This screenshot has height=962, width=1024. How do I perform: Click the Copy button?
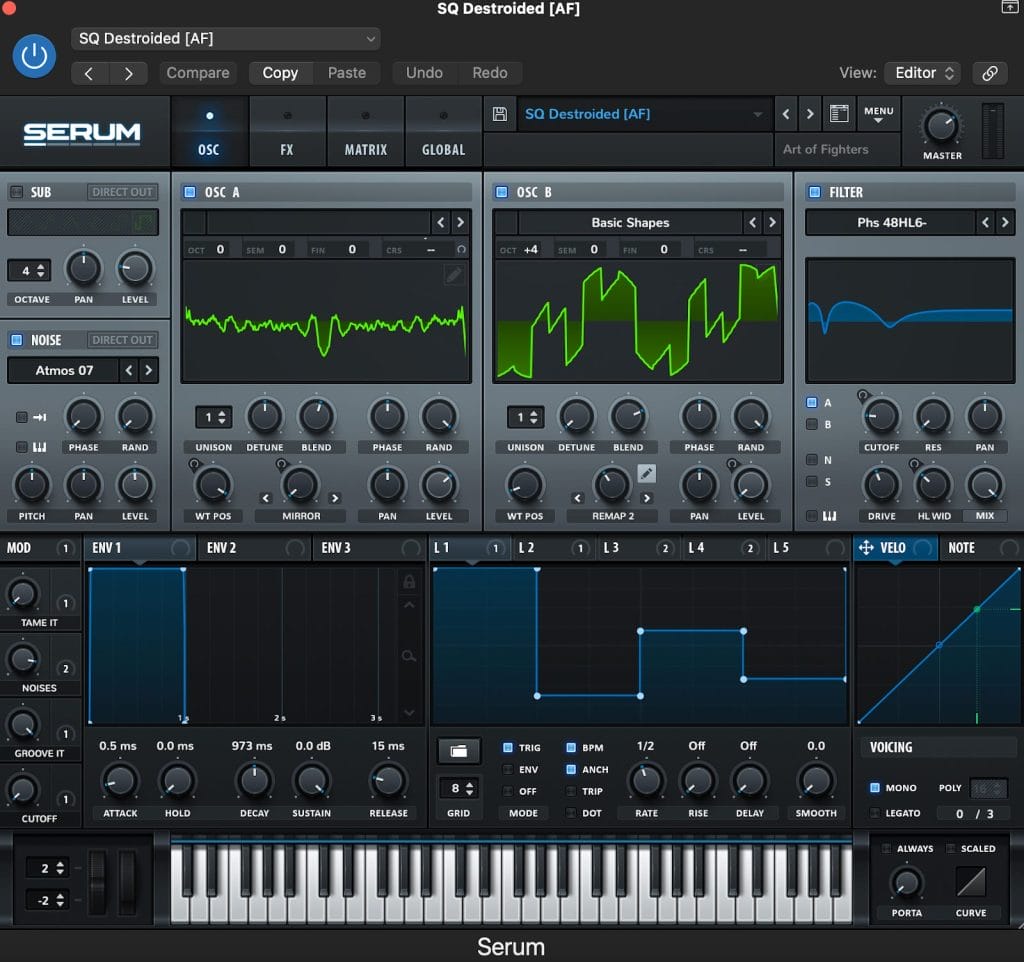point(280,73)
